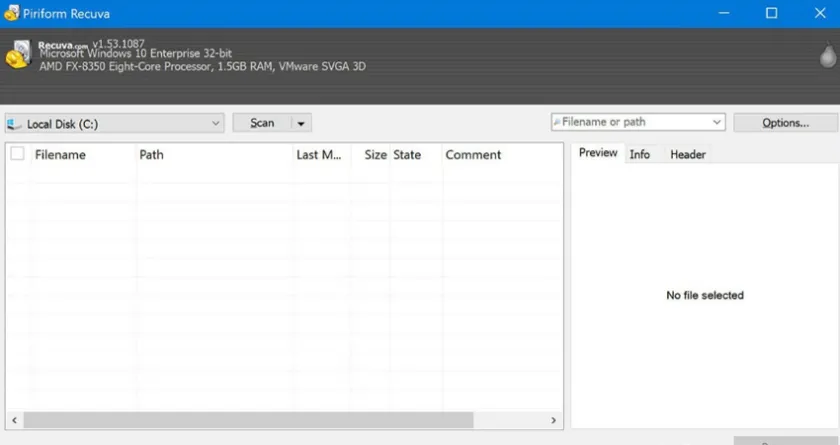Click the Piriform pear icon in header
Image resolution: width=840 pixels, height=445 pixels.
pyautogui.click(x=826, y=54)
